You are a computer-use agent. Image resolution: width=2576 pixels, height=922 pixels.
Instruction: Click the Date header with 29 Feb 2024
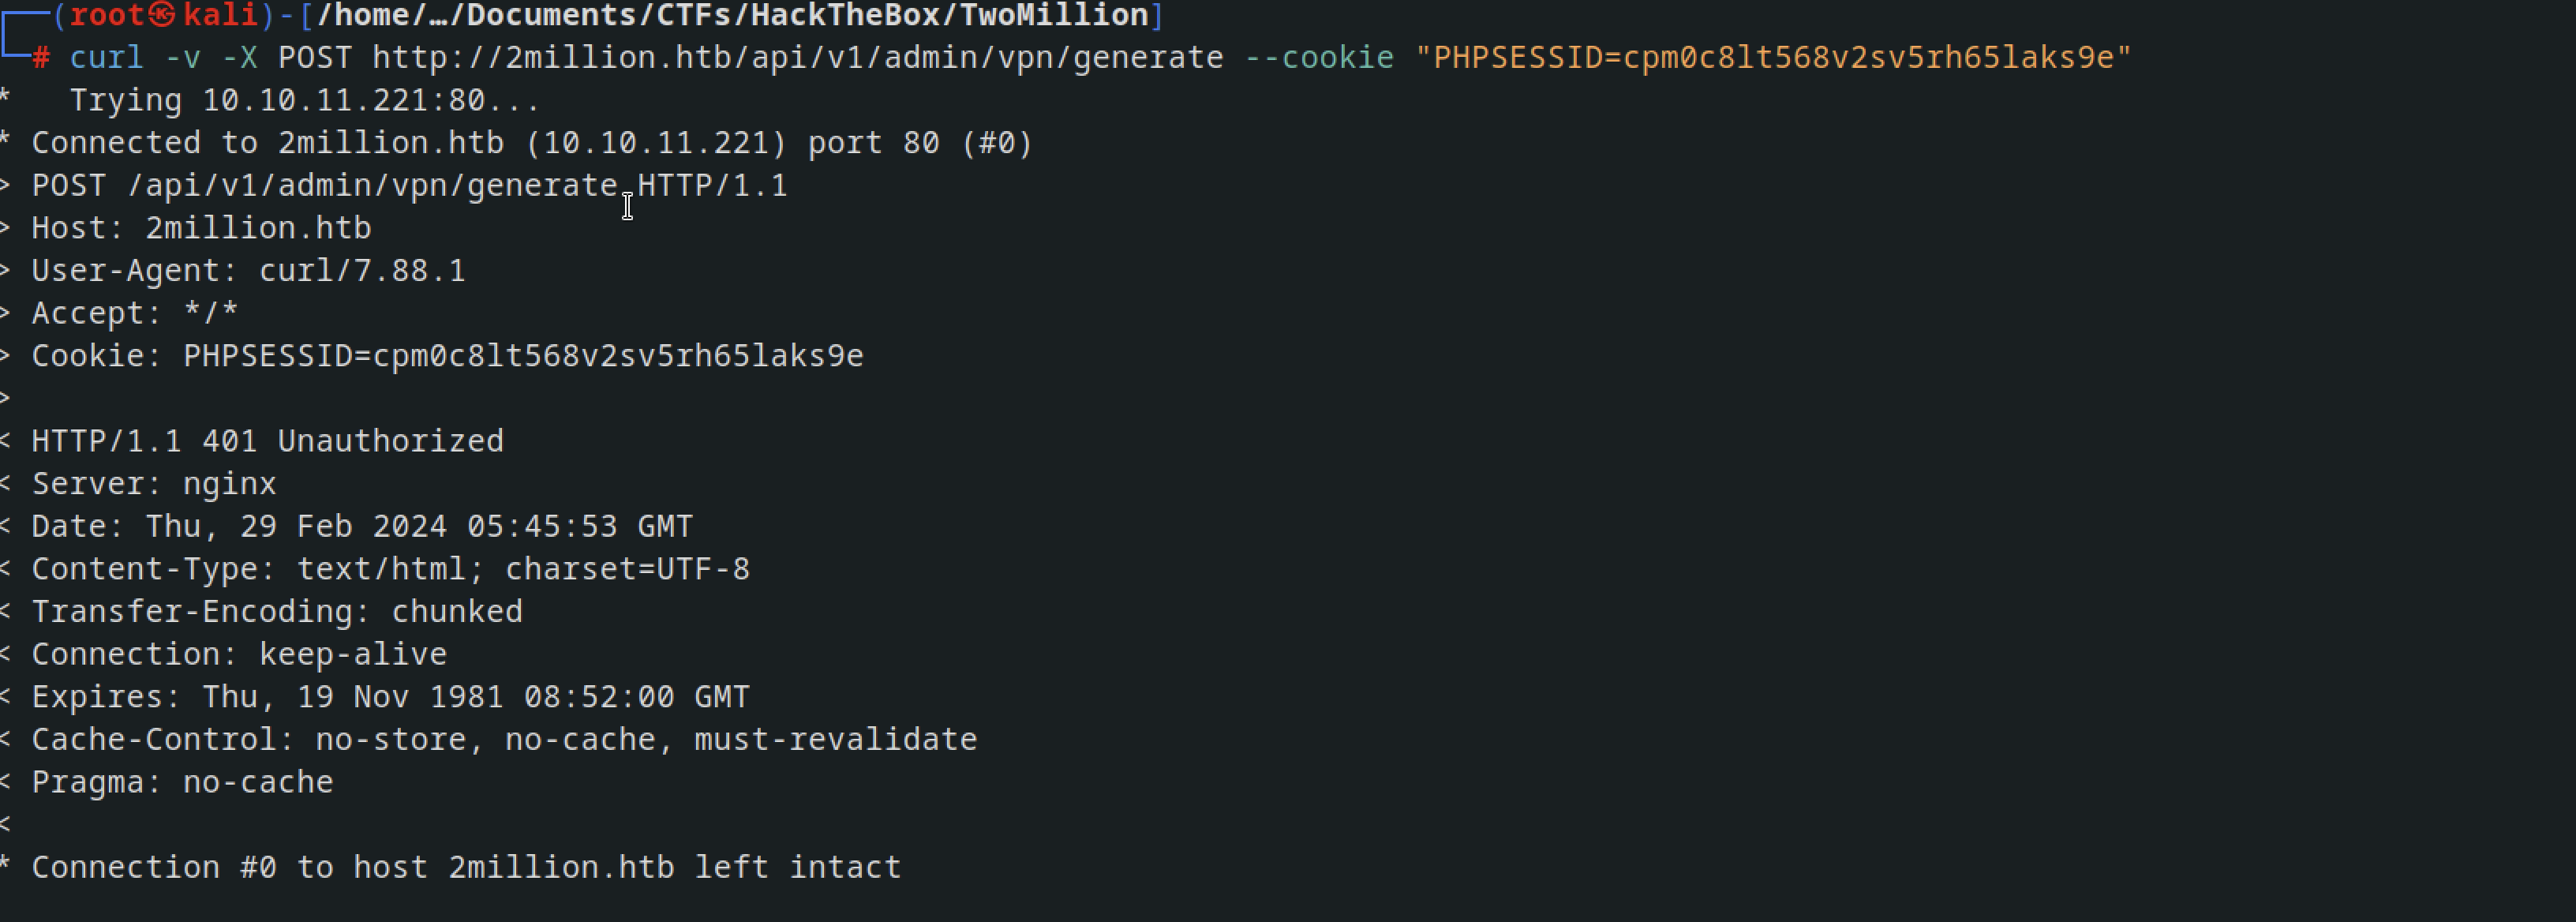362,526
